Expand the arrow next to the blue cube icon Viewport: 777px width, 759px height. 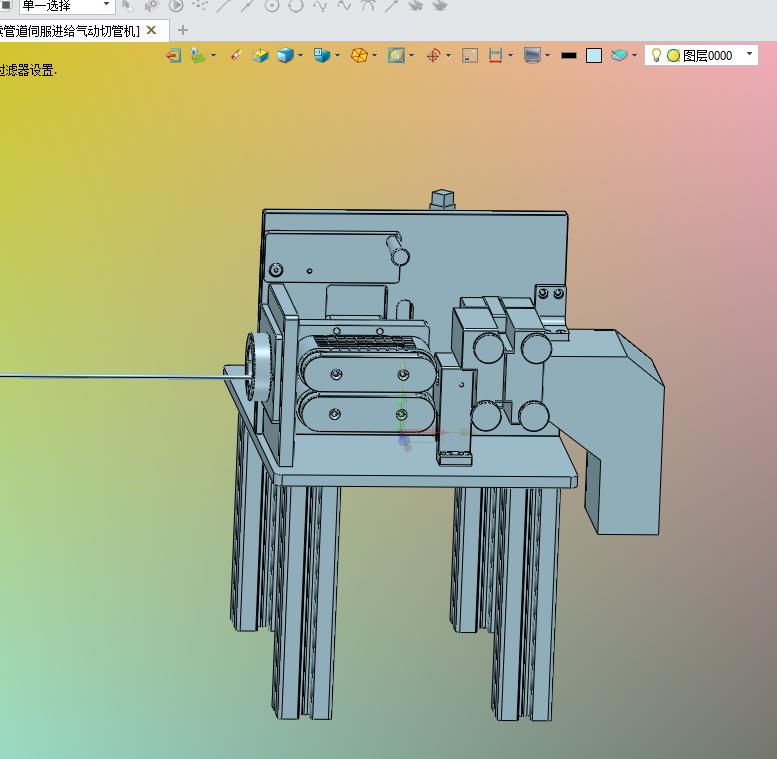tap(301, 56)
